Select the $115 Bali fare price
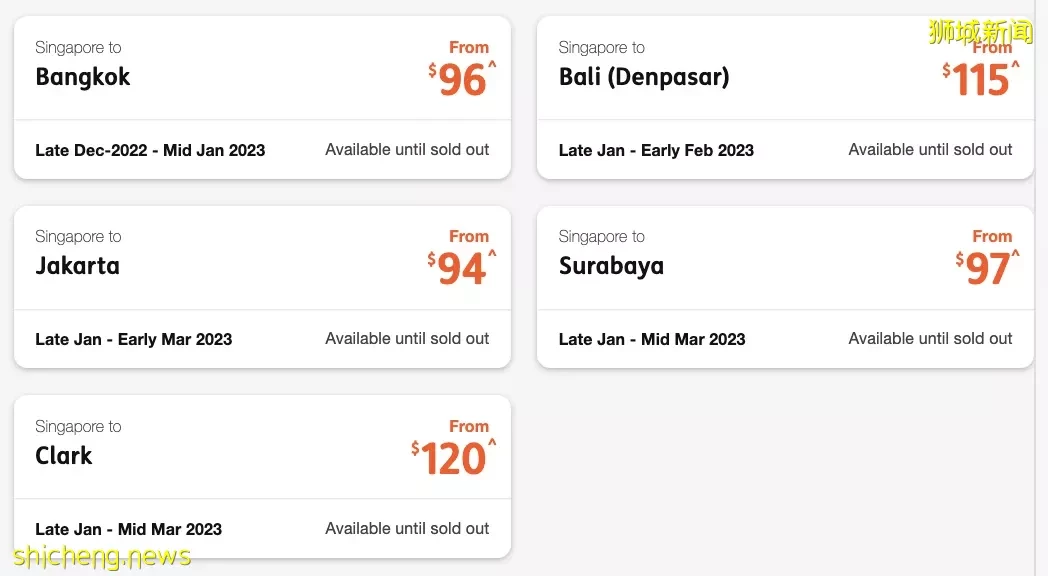1048x576 pixels. (x=980, y=80)
